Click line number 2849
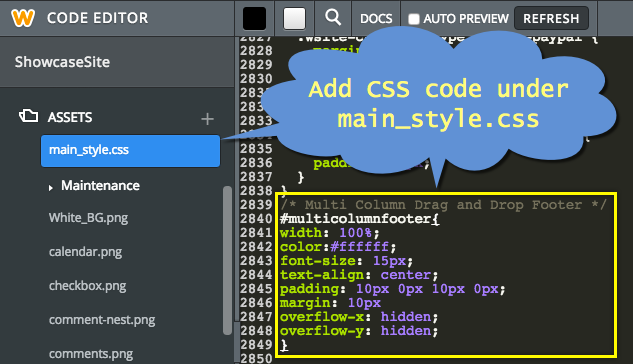Viewport: 633px width, 364px height. point(256,345)
